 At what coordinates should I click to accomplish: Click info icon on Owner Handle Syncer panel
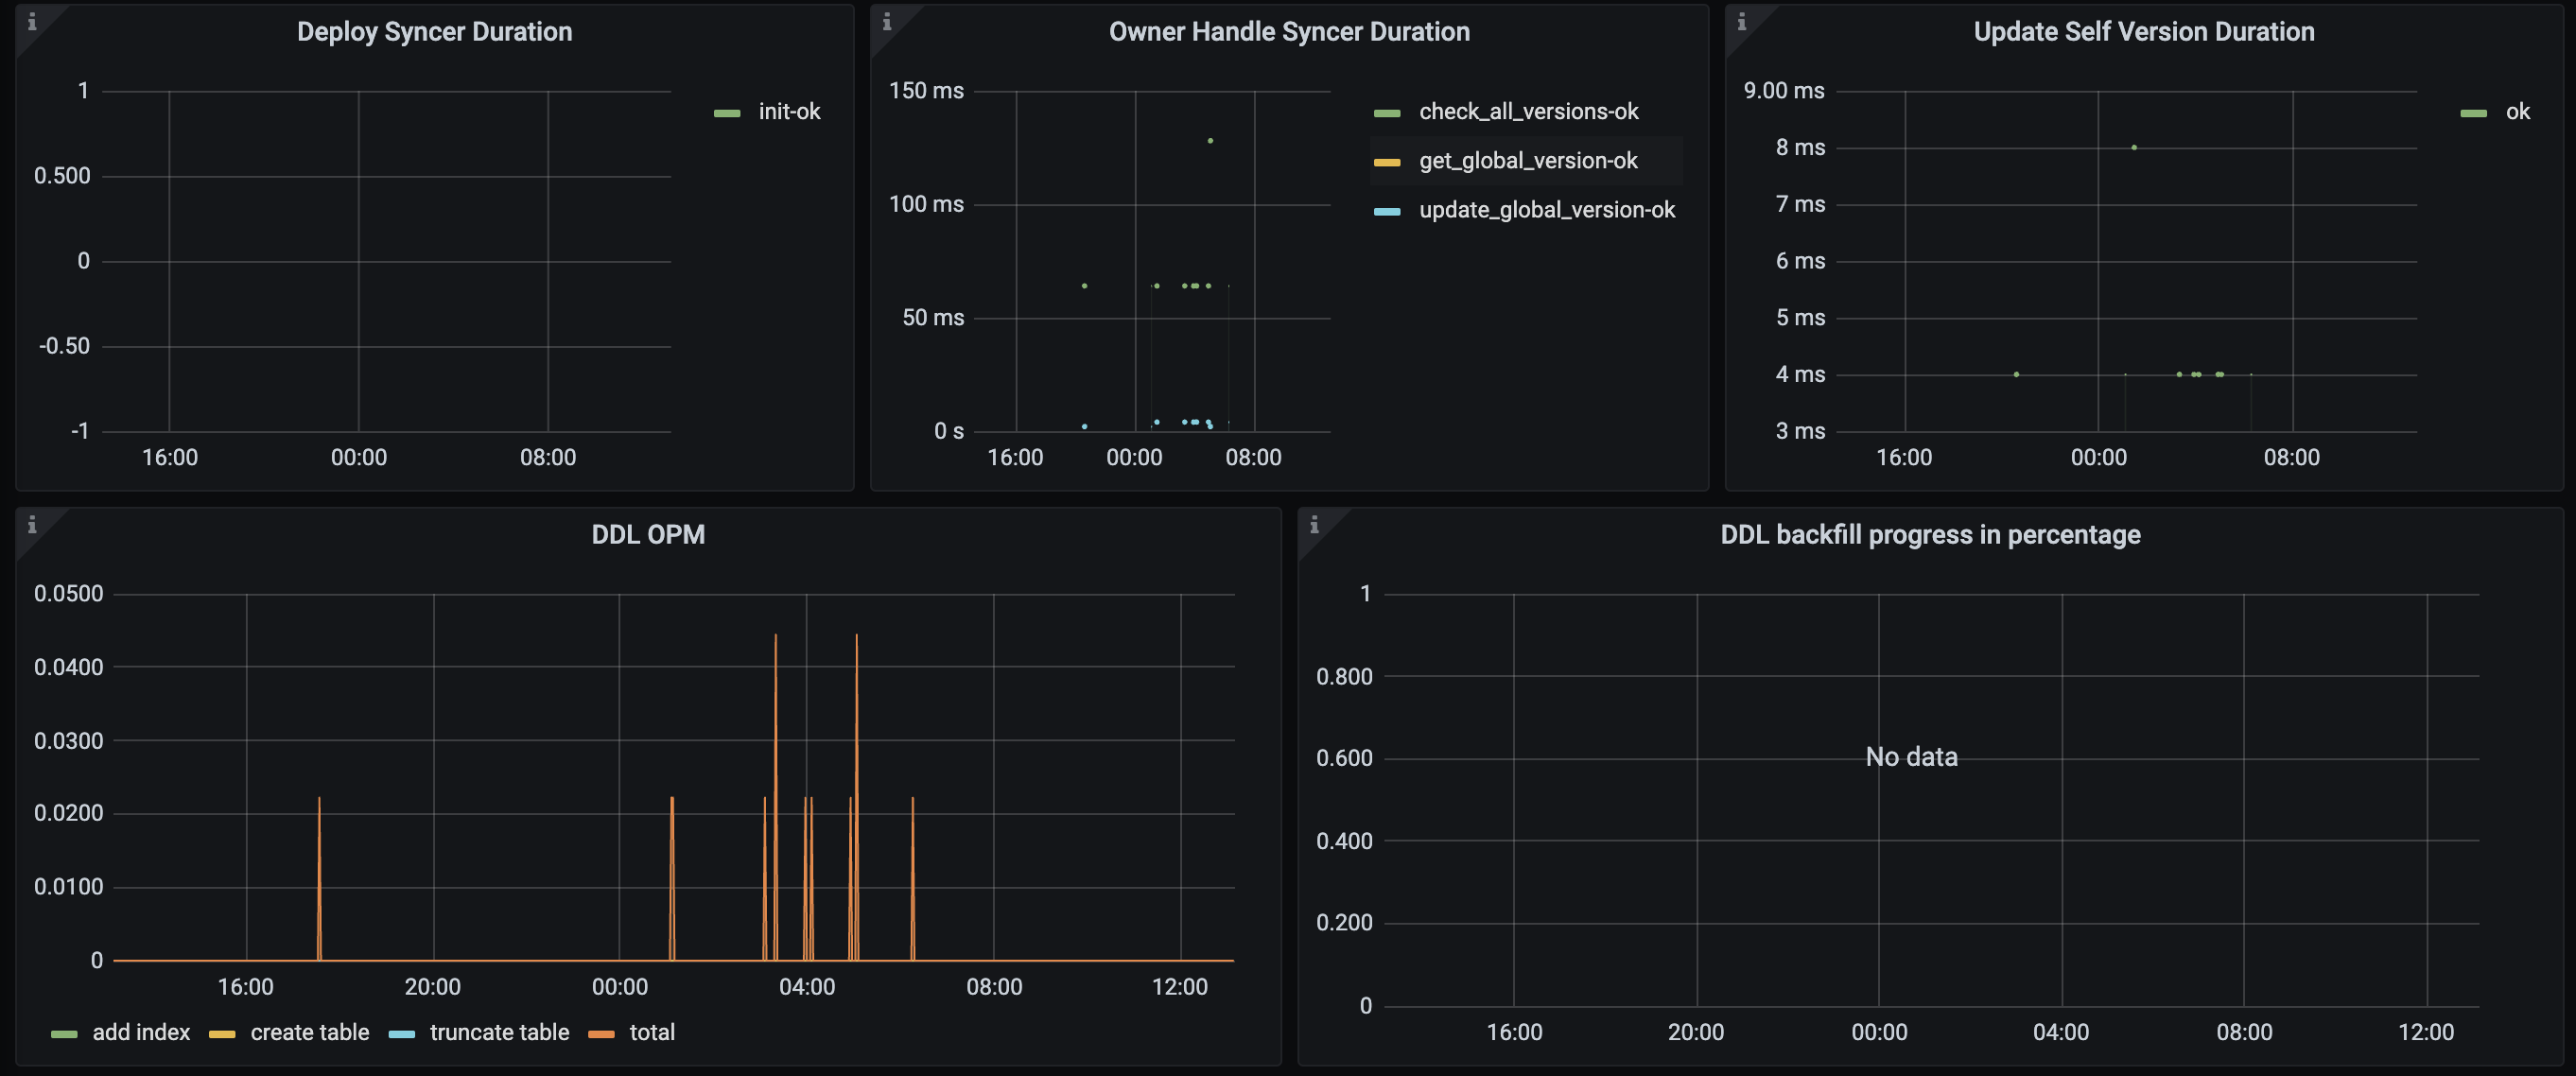[886, 22]
